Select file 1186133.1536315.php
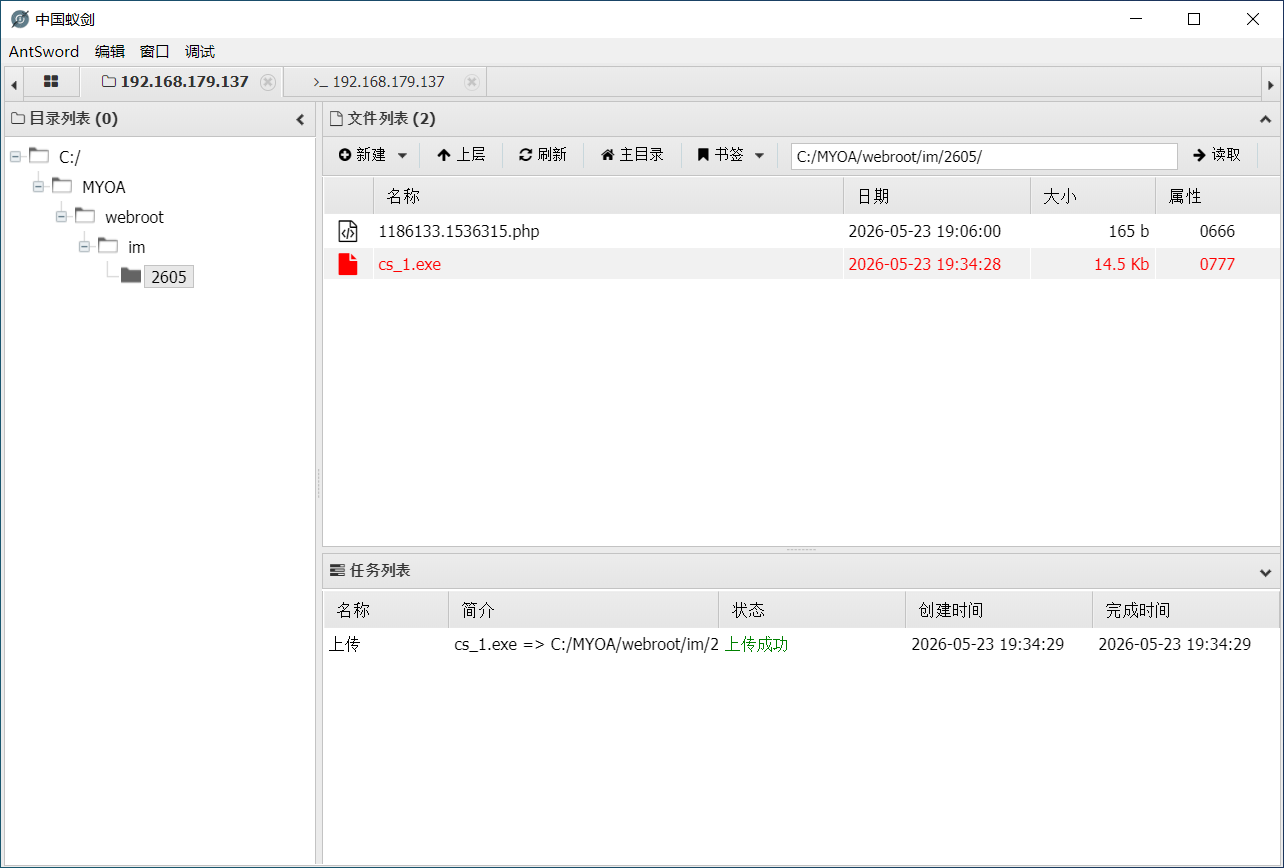The width and height of the screenshot is (1284, 868). (459, 232)
